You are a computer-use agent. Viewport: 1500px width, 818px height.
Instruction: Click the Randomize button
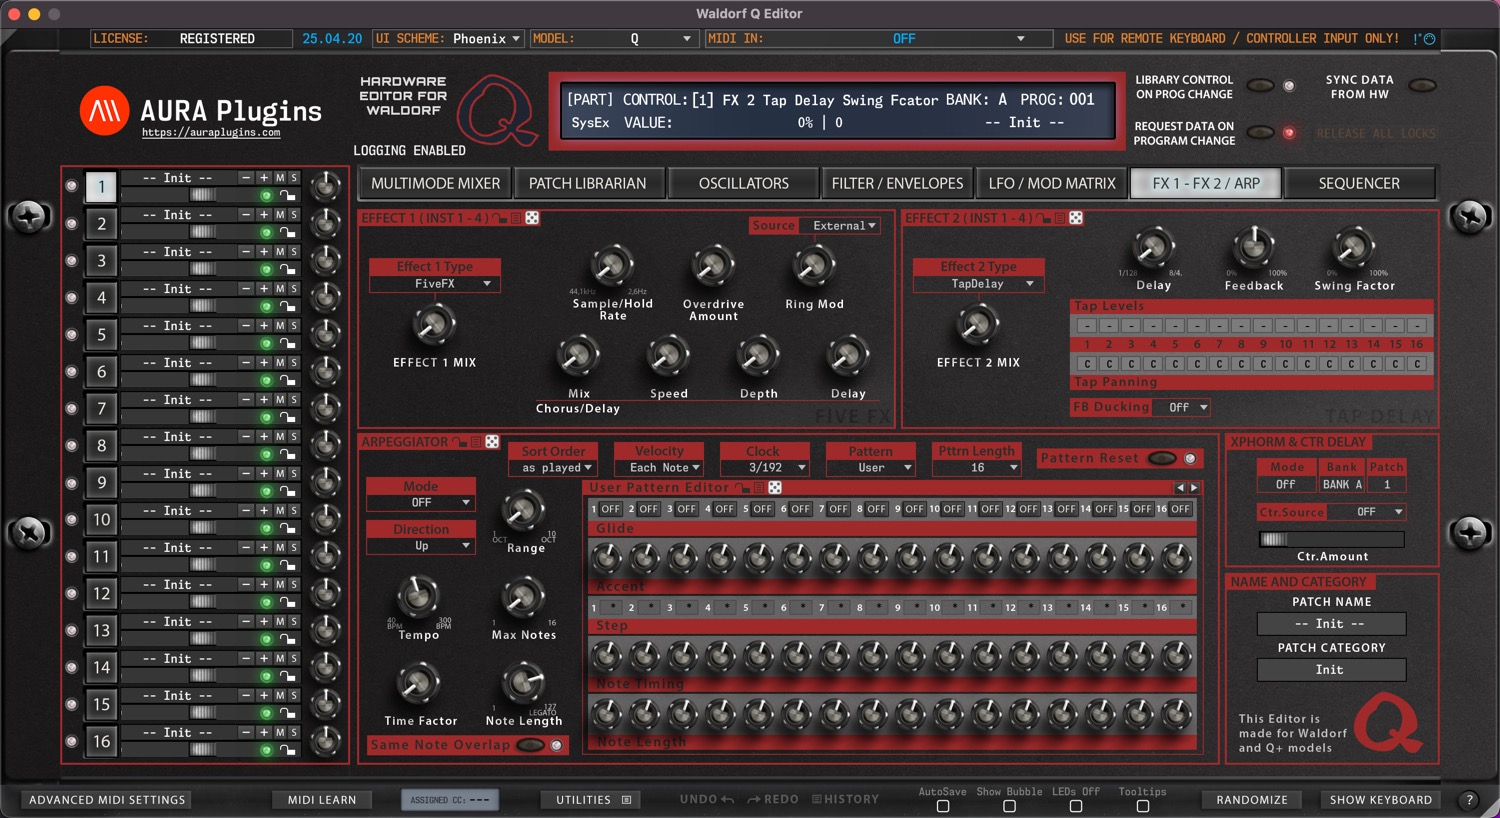coord(1252,800)
